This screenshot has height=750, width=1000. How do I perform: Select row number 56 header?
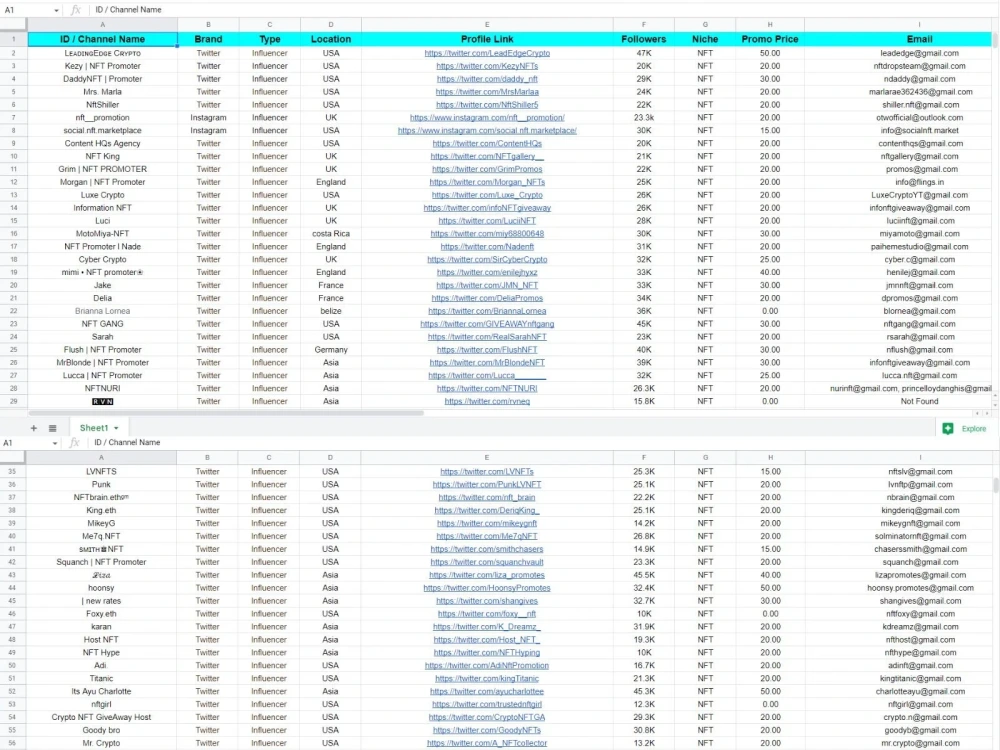12,743
